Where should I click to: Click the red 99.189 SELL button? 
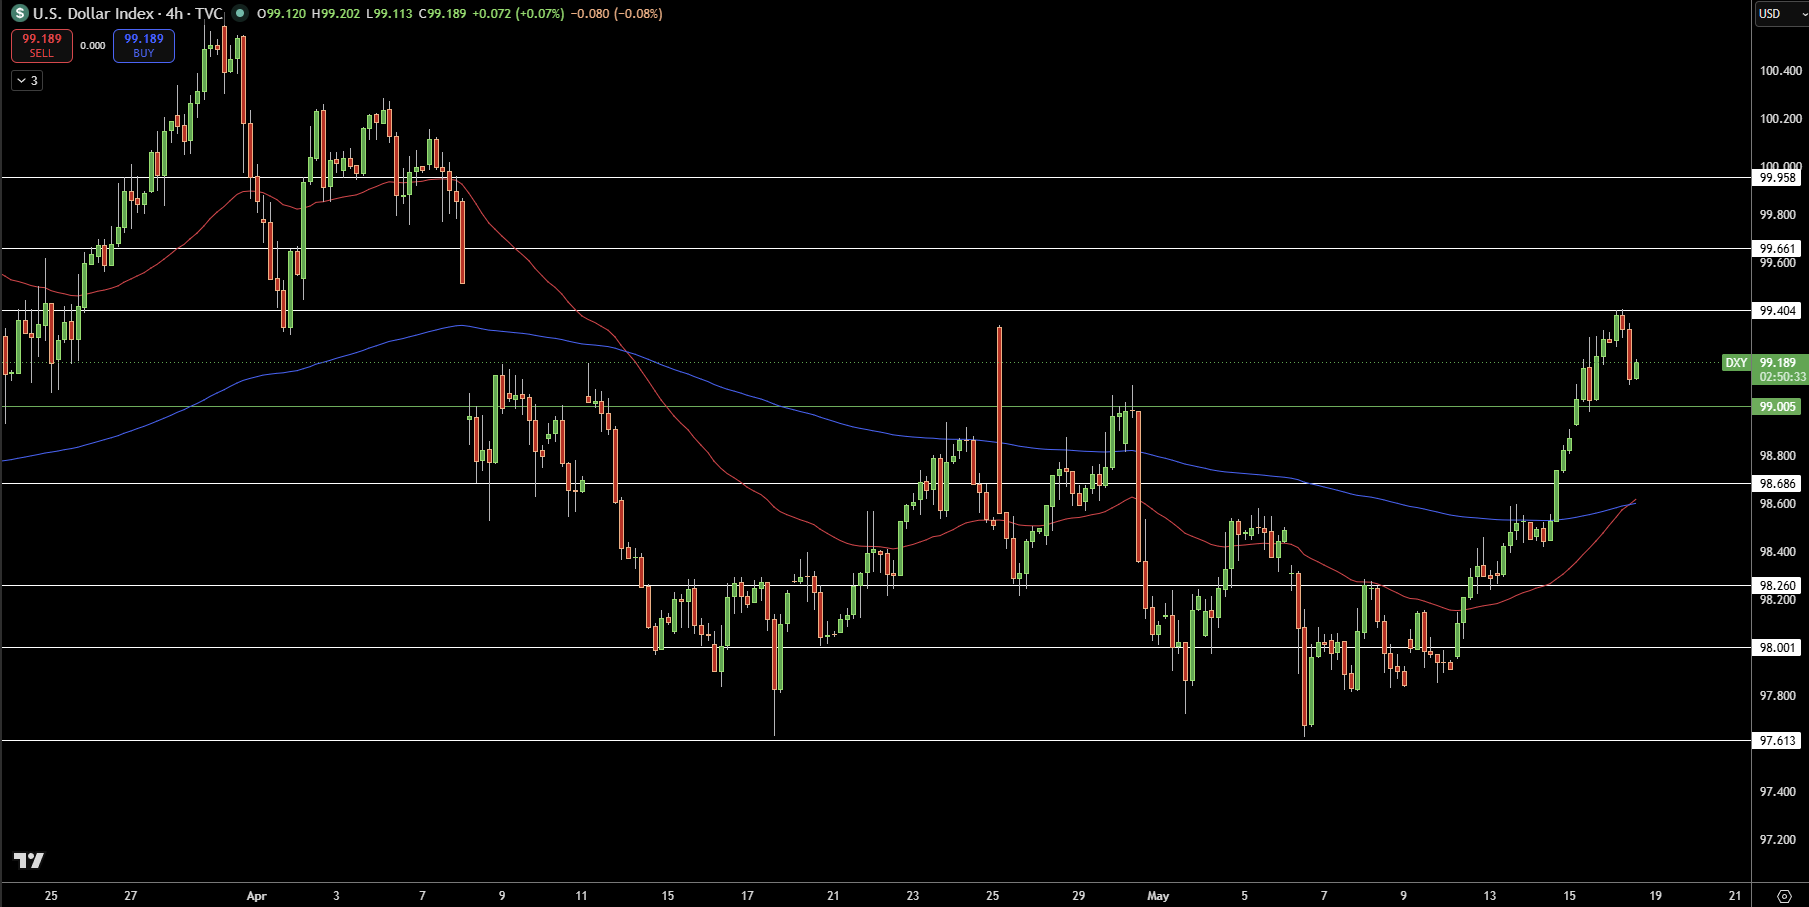pyautogui.click(x=42, y=46)
